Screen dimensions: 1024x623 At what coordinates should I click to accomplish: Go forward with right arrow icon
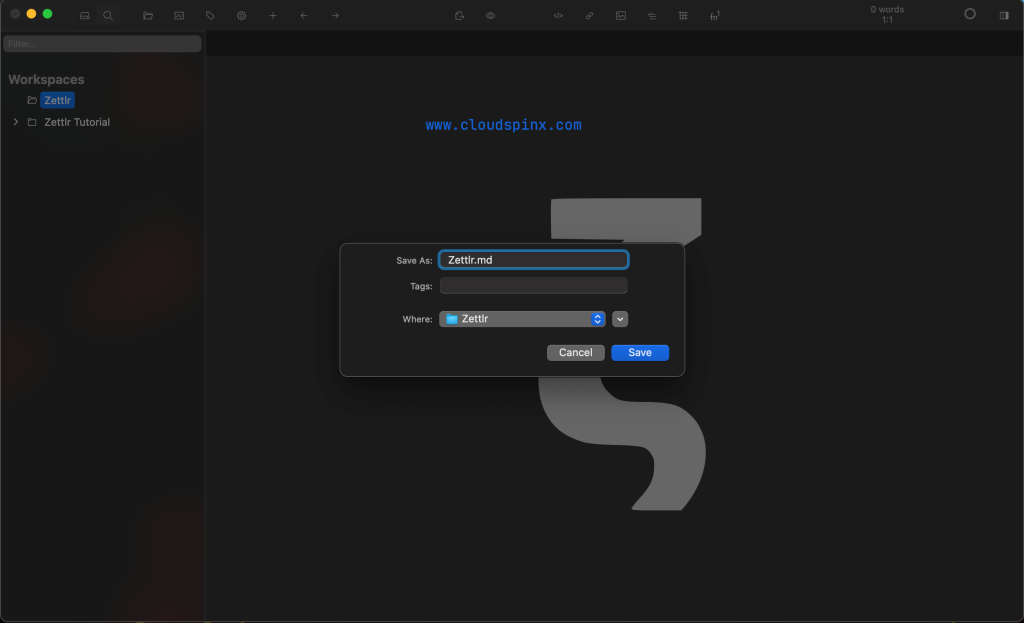[335, 16]
